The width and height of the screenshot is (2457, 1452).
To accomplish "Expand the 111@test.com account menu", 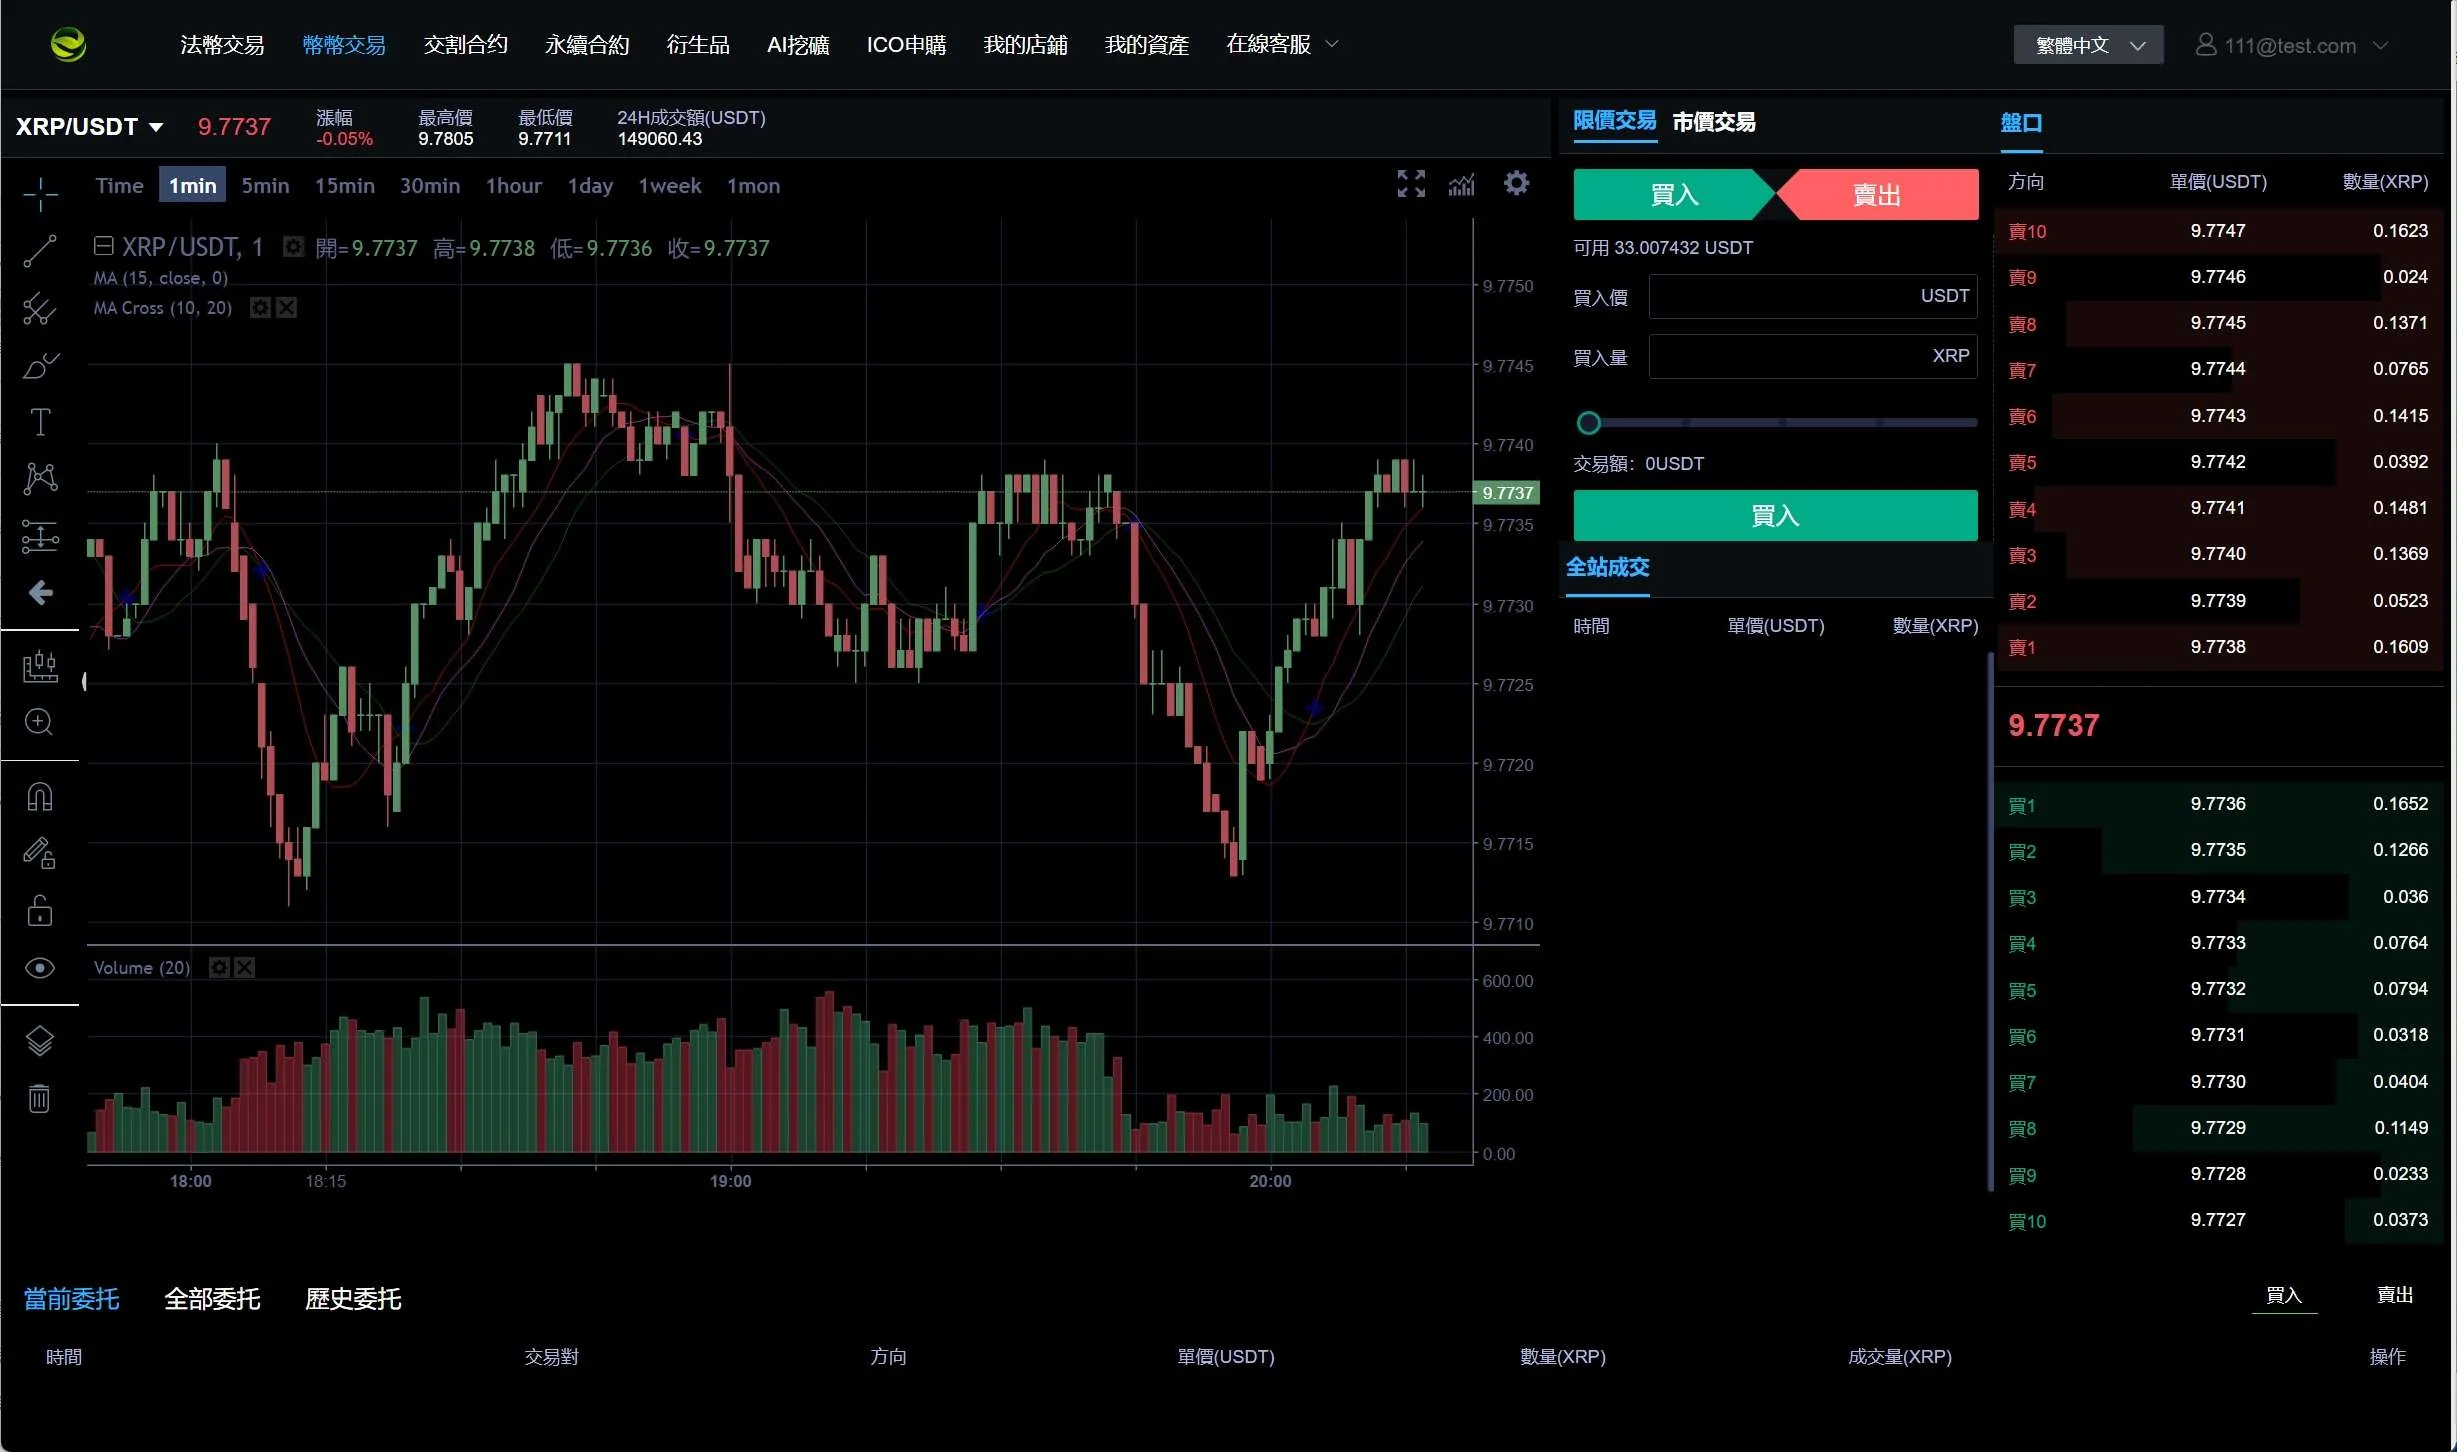I will 2290,45.
